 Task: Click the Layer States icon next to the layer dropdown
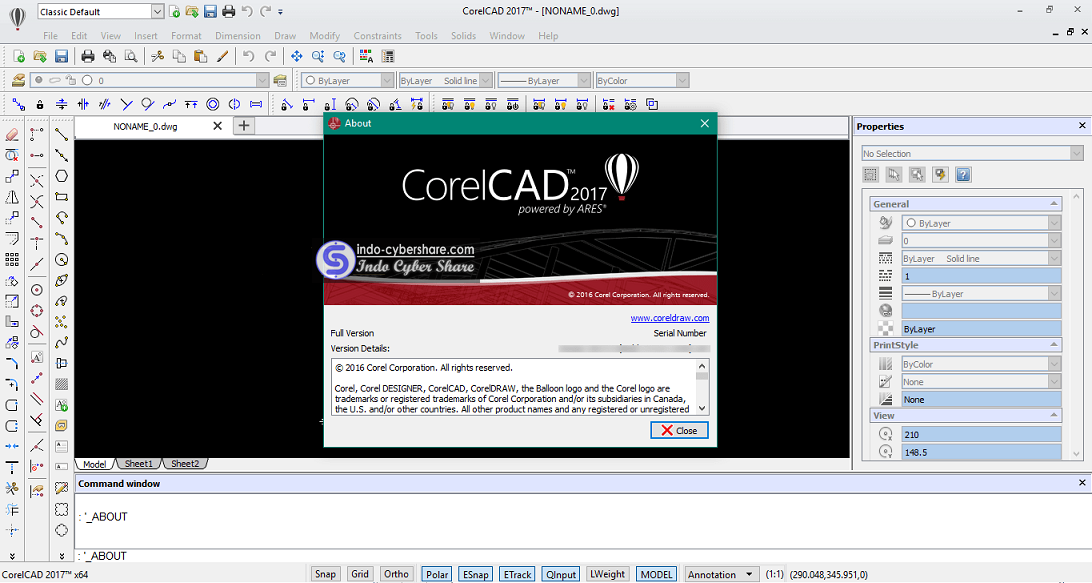(x=280, y=80)
